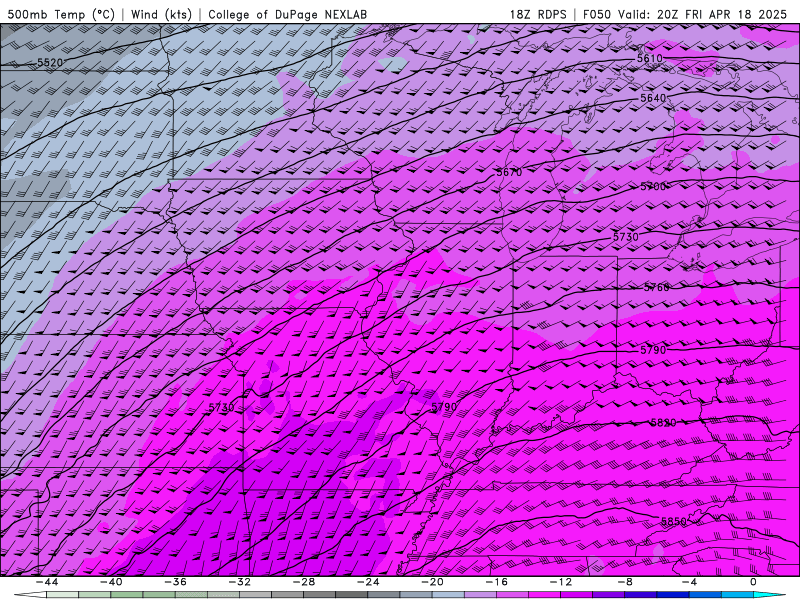Viewport: 800px width, 600px height.
Task: Click the 5640 height contour label
Action: coord(653,98)
